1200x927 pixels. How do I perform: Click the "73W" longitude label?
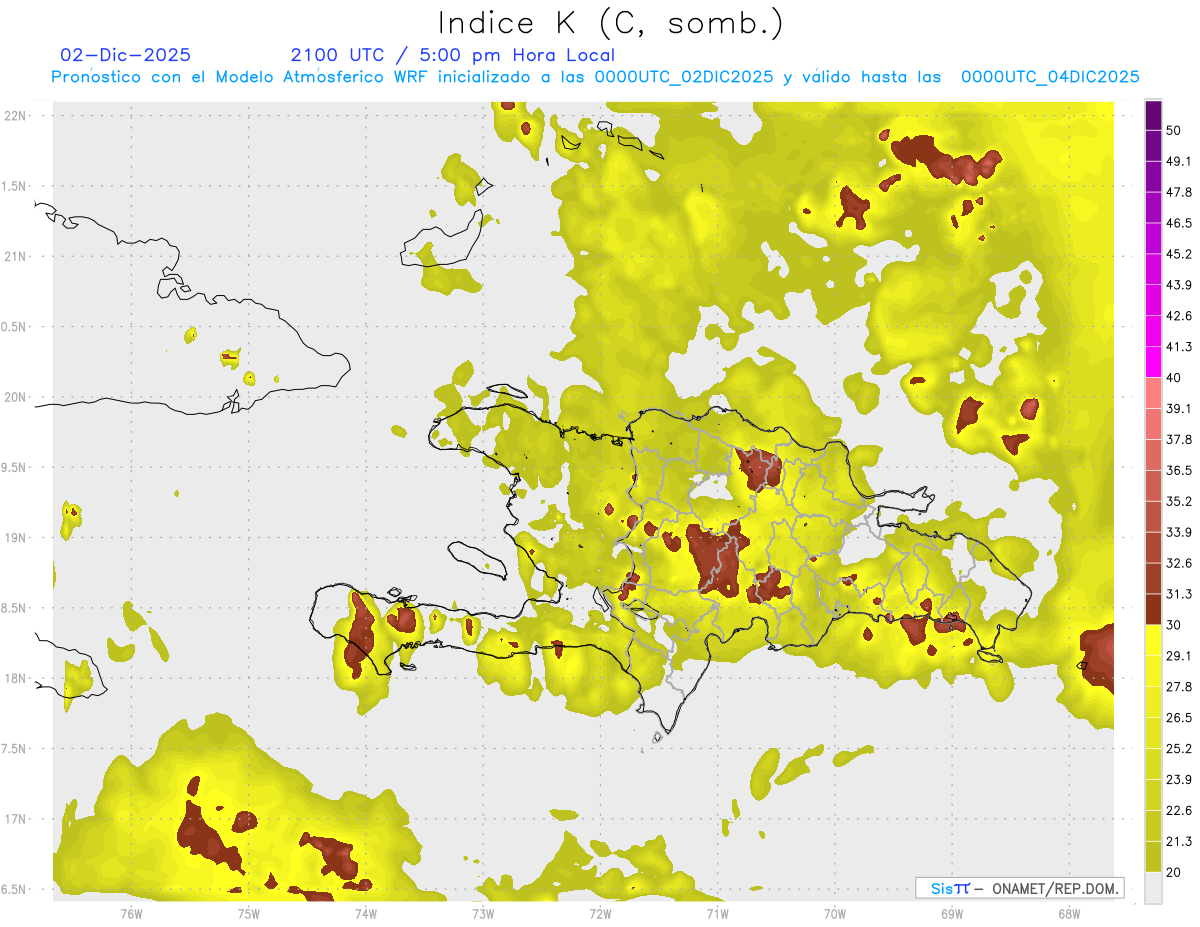482,913
